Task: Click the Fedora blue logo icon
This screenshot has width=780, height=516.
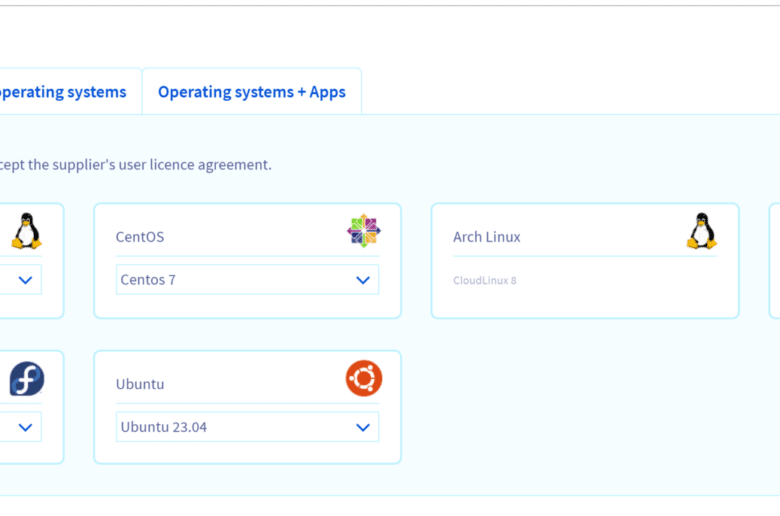Action: 27,378
